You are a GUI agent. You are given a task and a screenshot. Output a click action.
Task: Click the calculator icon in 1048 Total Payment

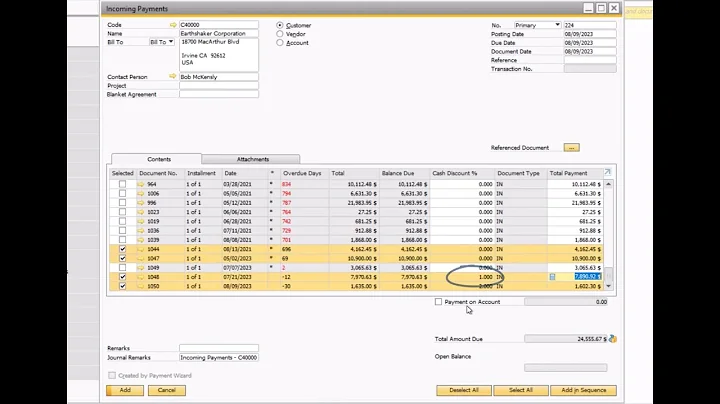click(x=552, y=277)
